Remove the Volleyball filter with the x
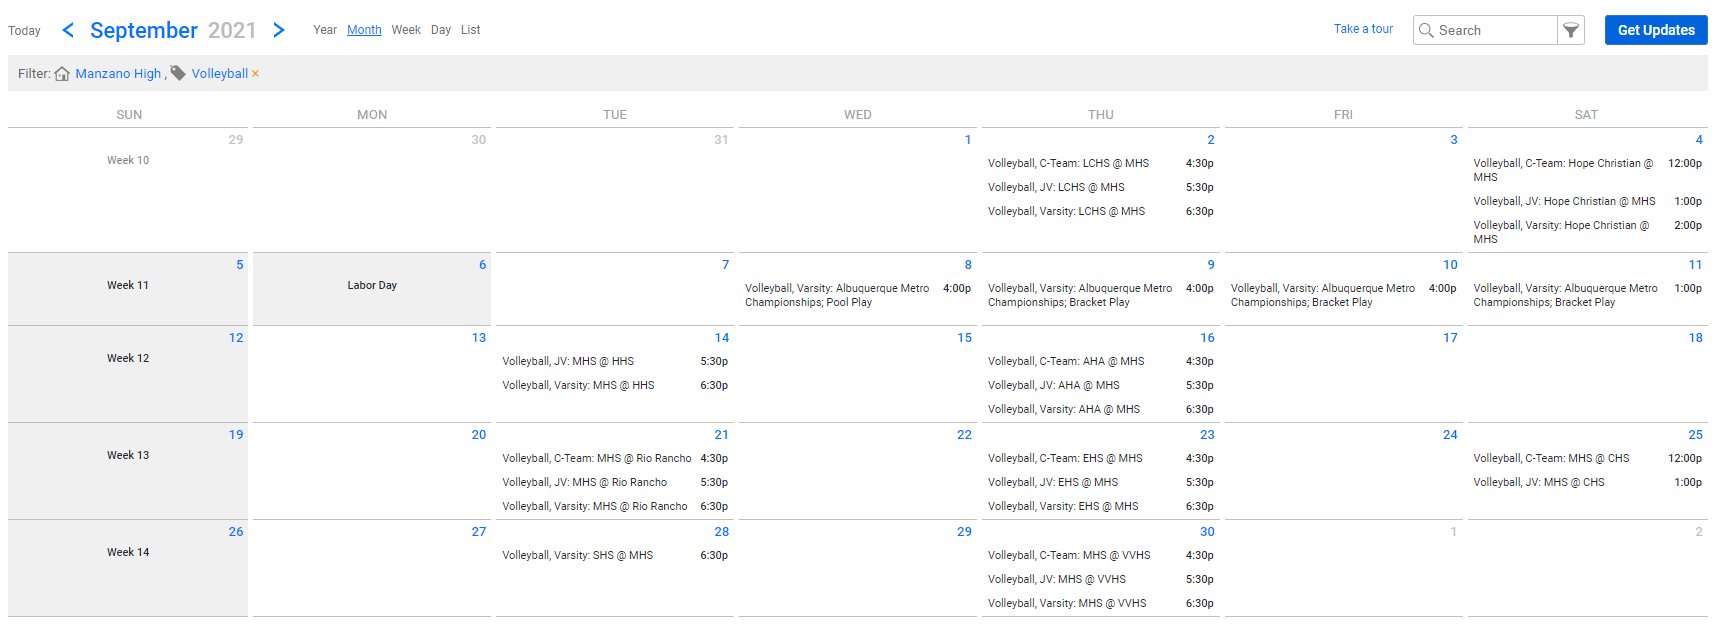This screenshot has height=631, width=1728. point(255,74)
